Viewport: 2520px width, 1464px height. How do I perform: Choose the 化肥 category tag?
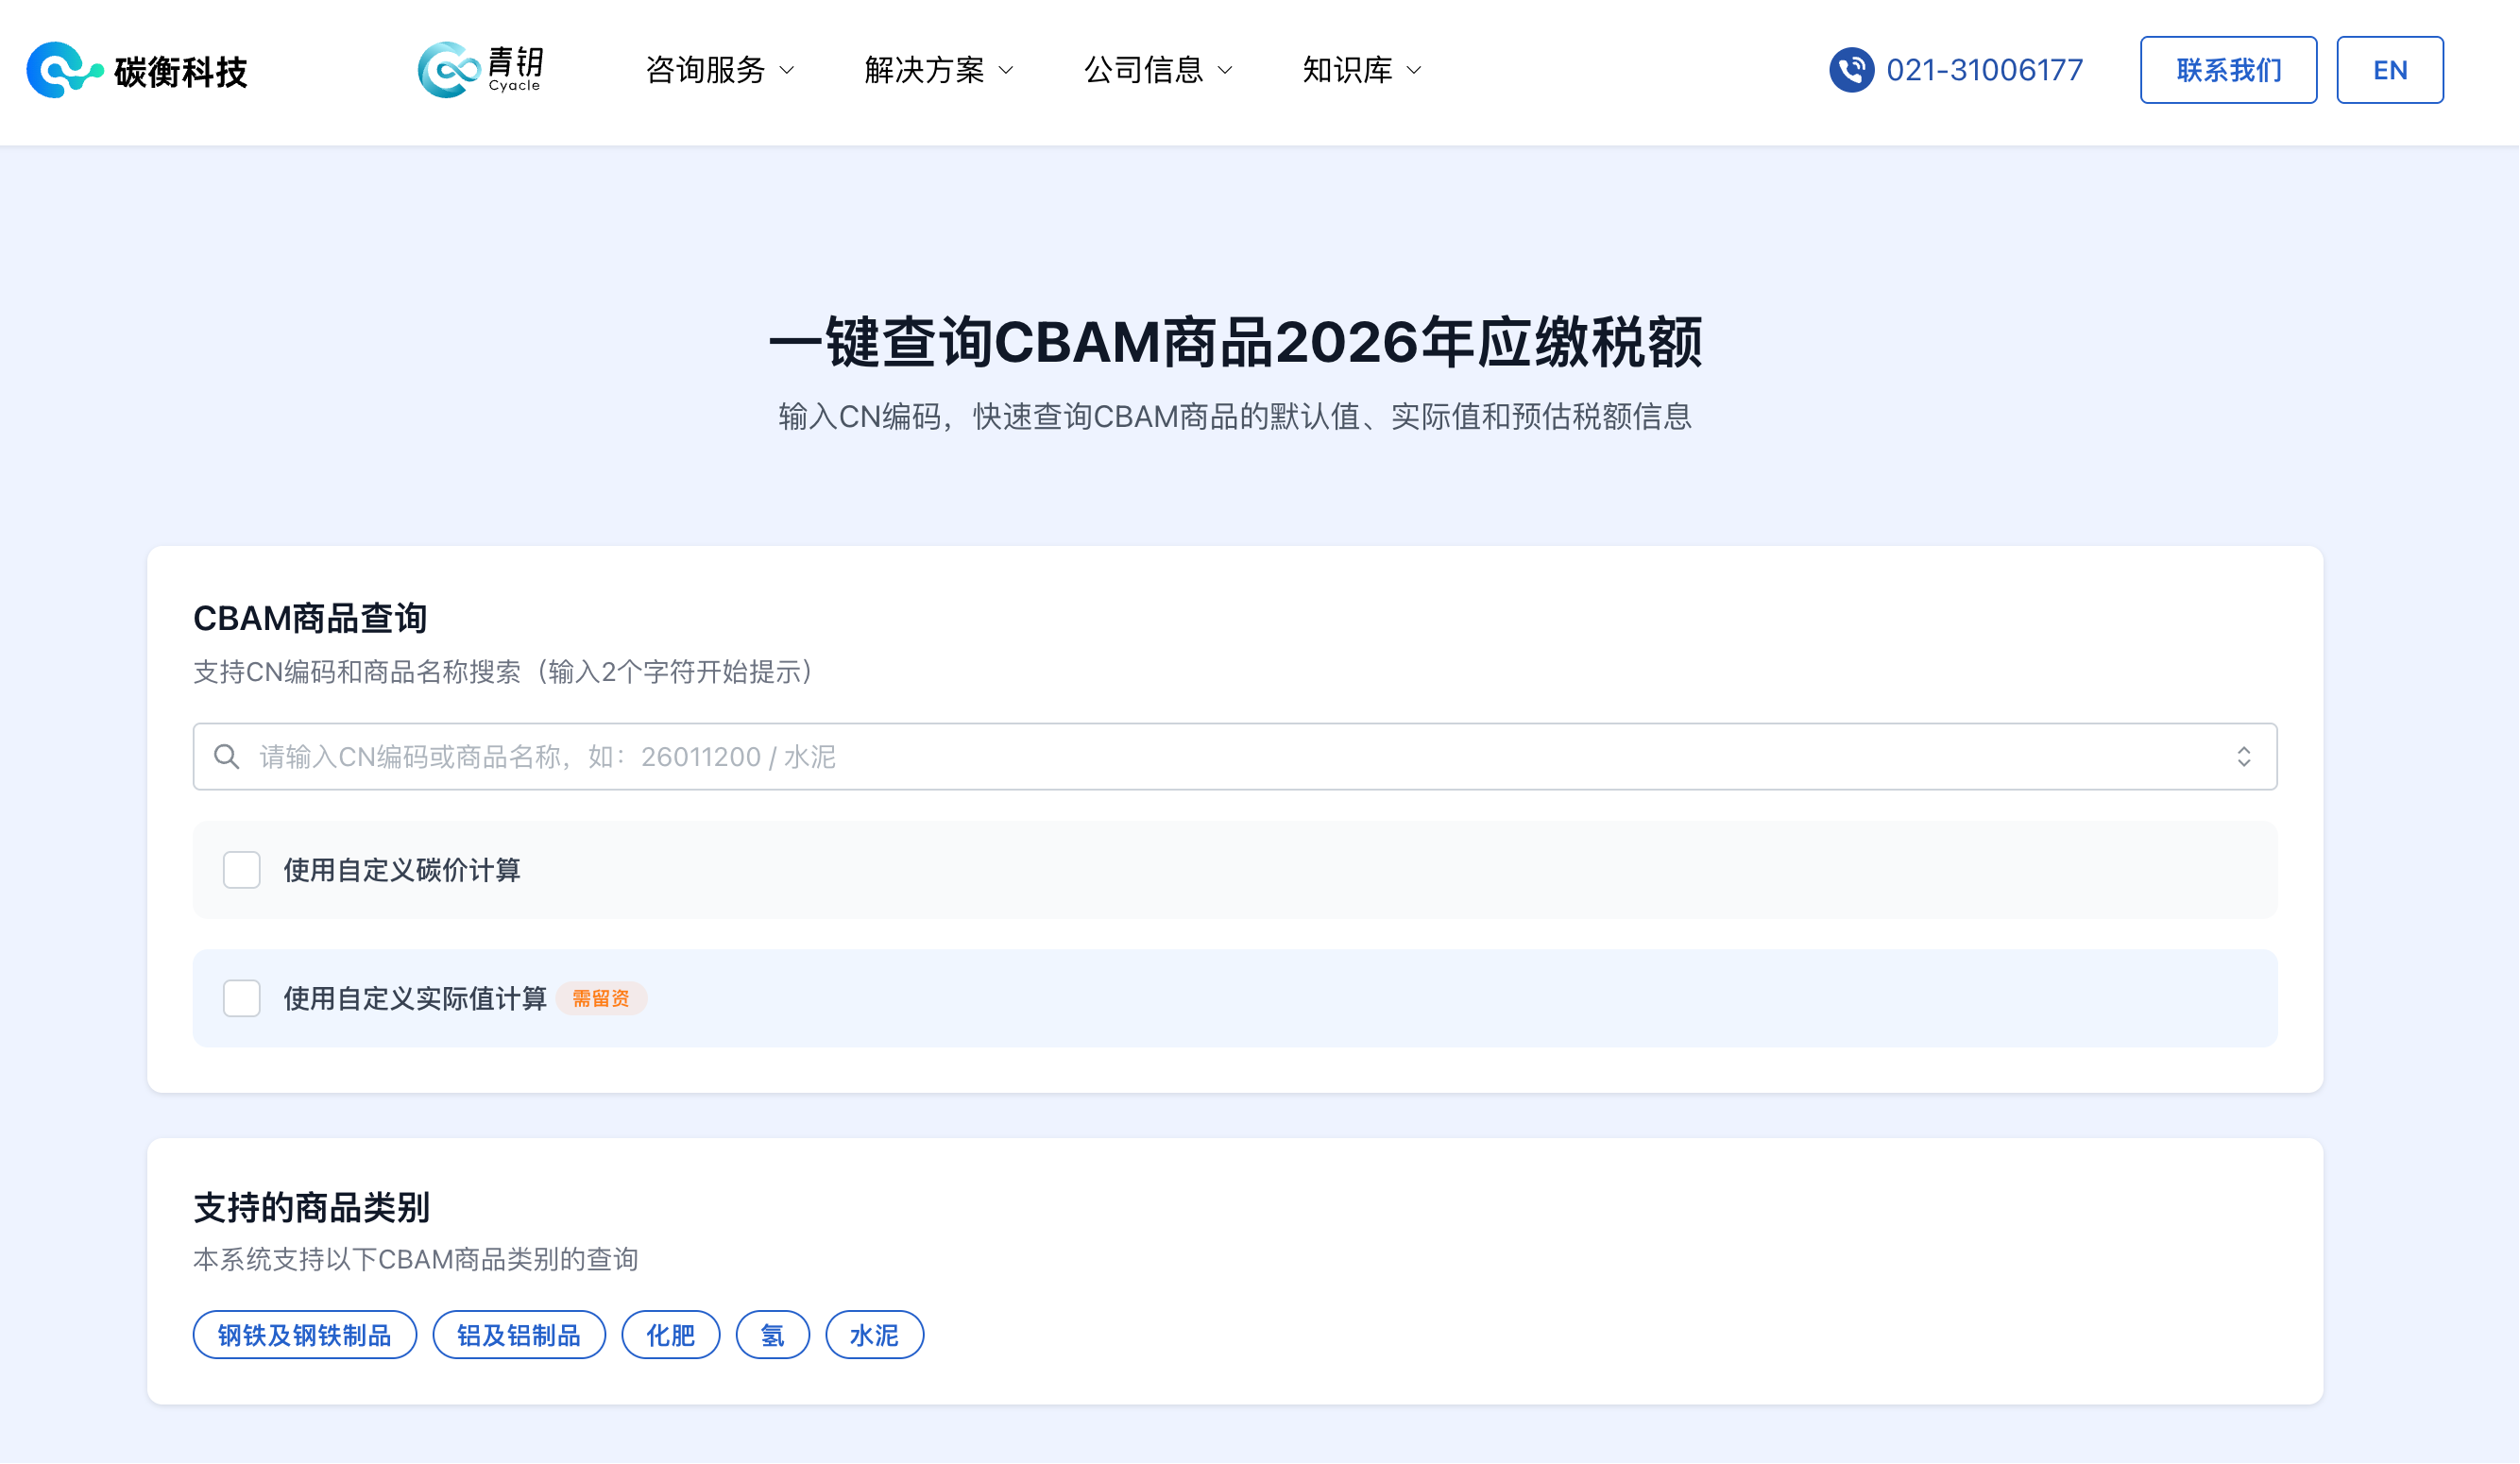coord(671,1335)
